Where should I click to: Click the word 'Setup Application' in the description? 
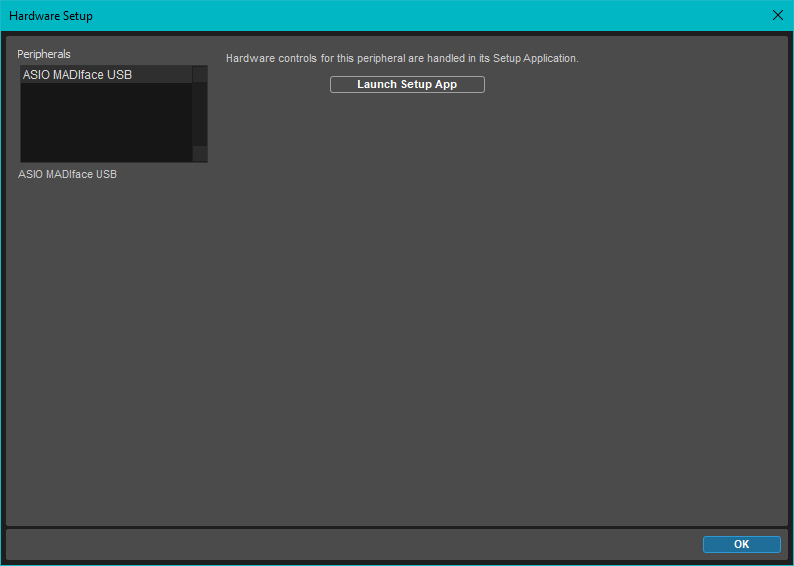tap(534, 58)
